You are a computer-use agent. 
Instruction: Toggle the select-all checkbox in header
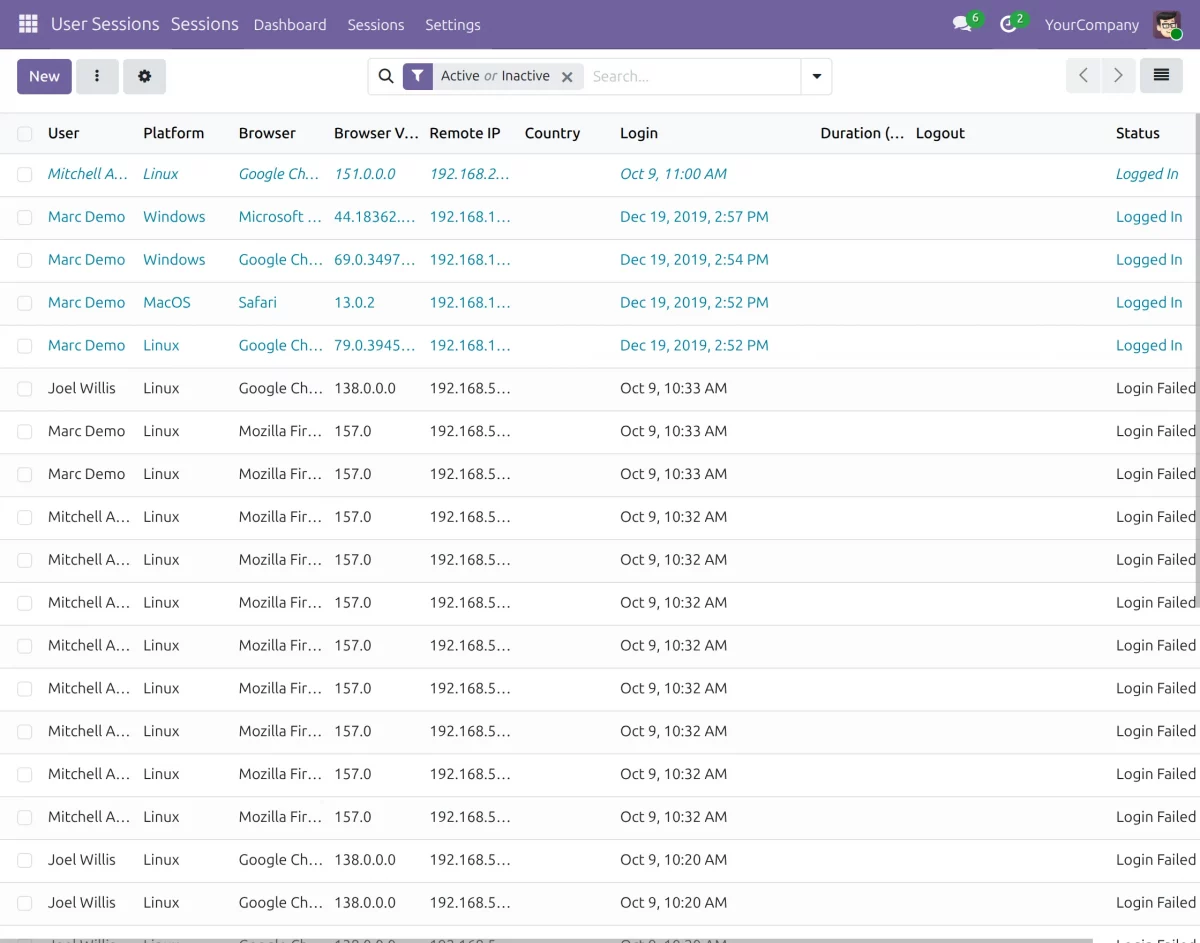pos(25,133)
